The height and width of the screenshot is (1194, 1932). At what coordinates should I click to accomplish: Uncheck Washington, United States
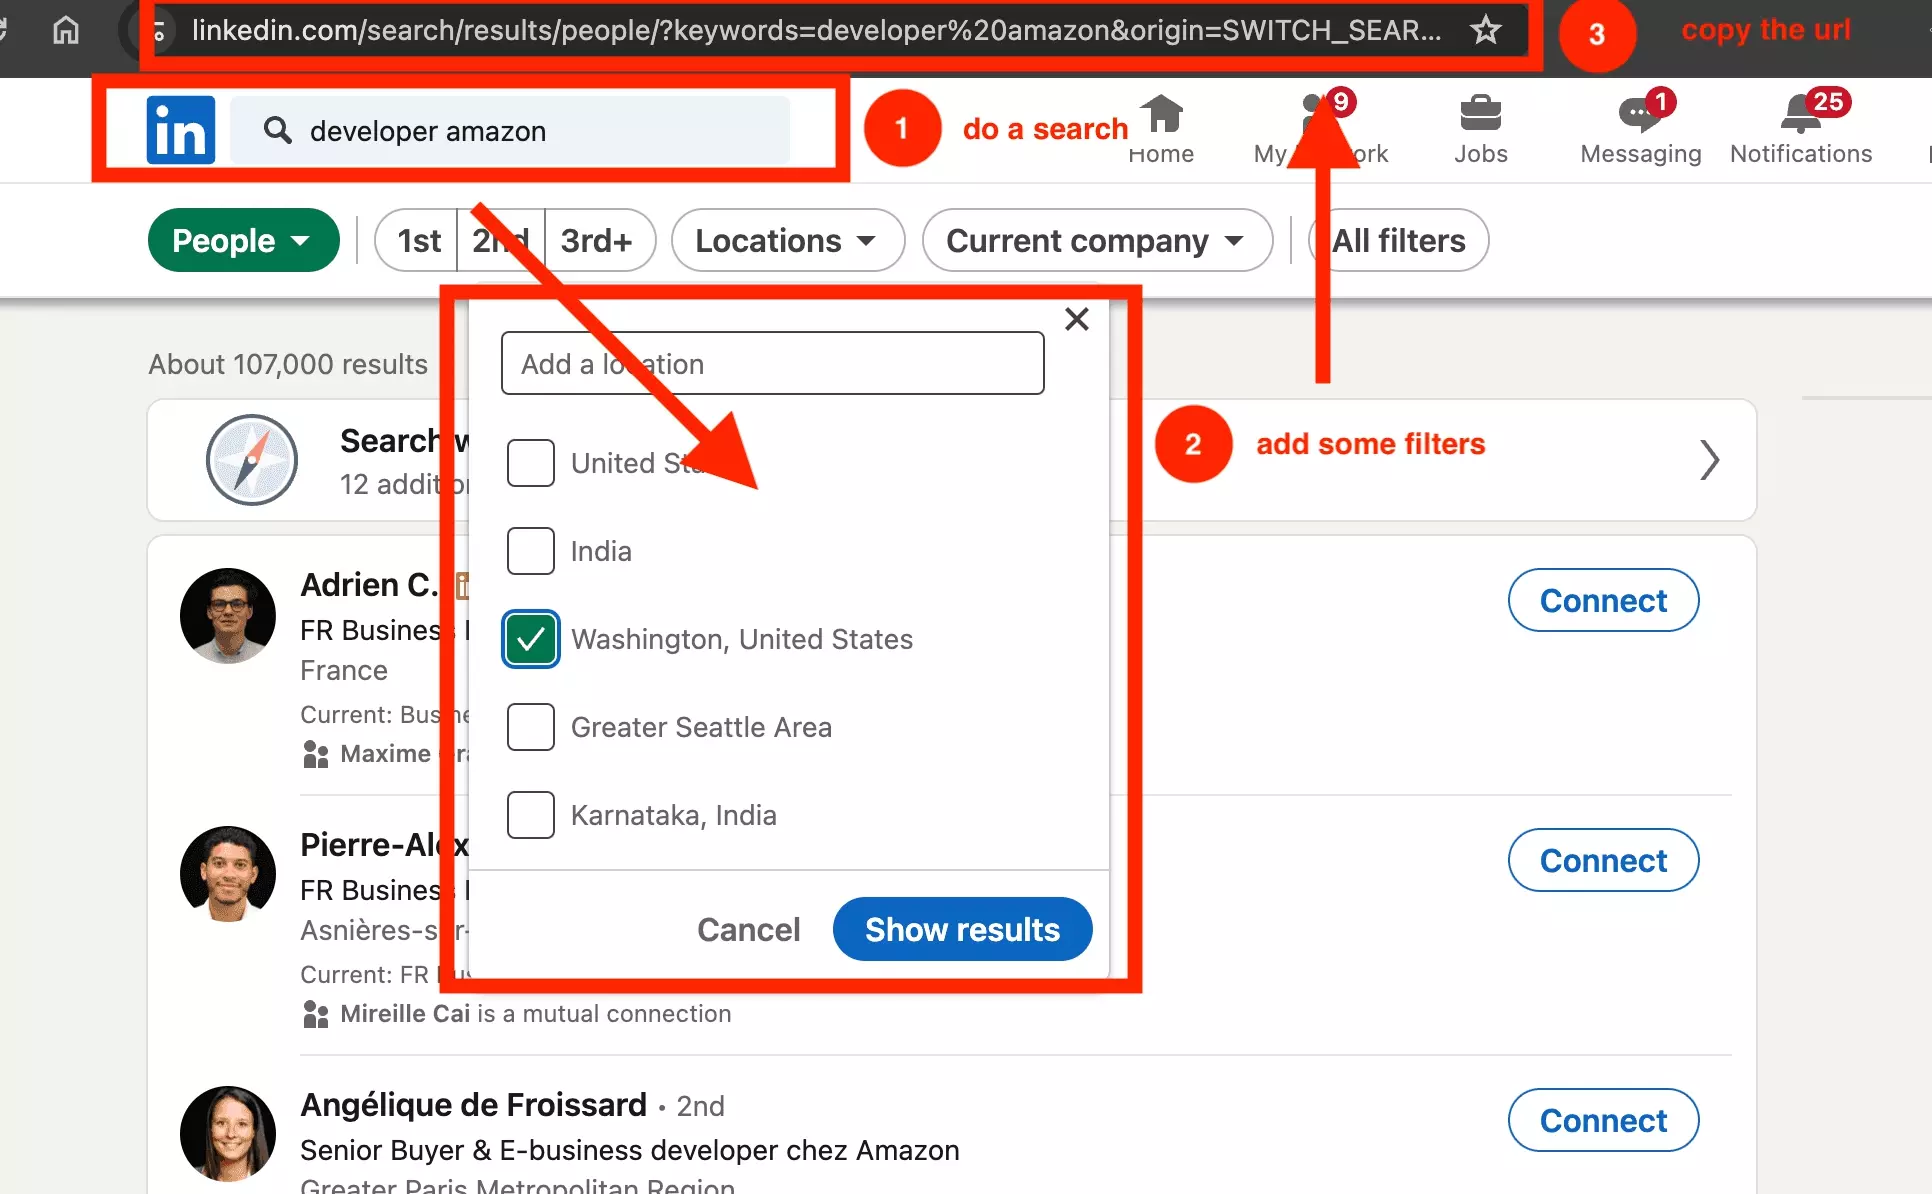tap(530, 638)
